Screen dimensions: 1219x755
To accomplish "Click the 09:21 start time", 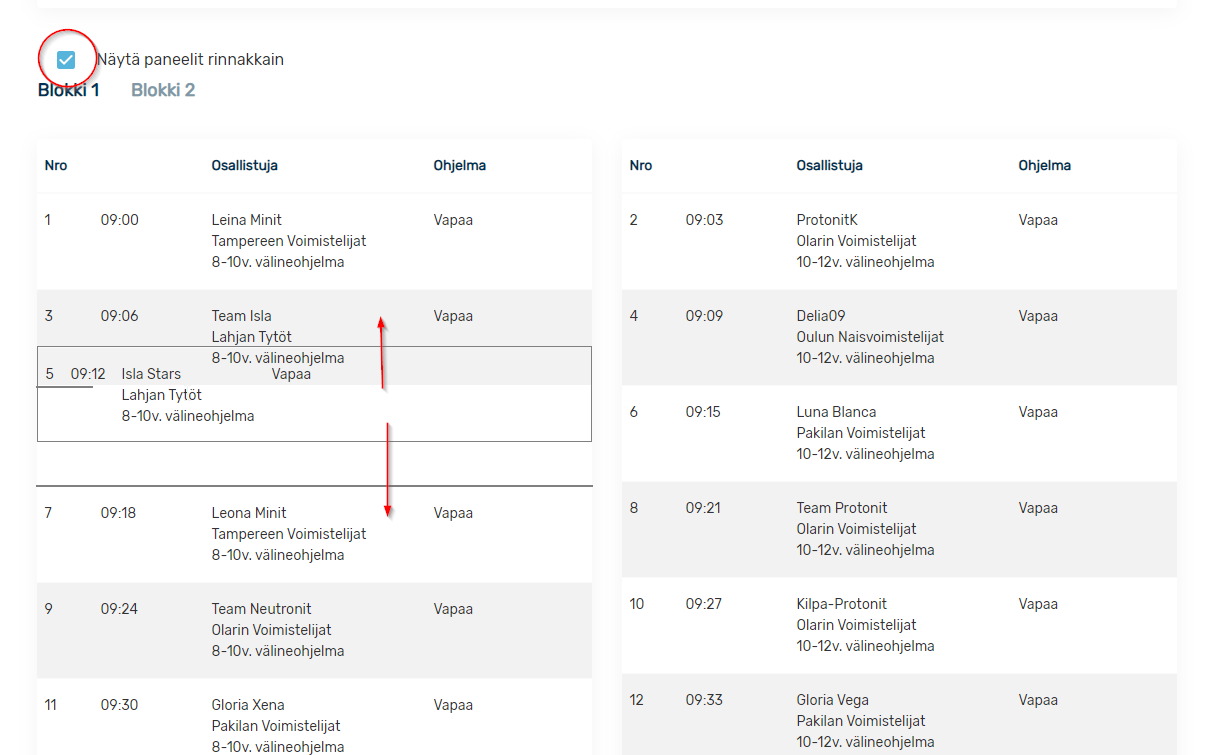I will 703,508.
